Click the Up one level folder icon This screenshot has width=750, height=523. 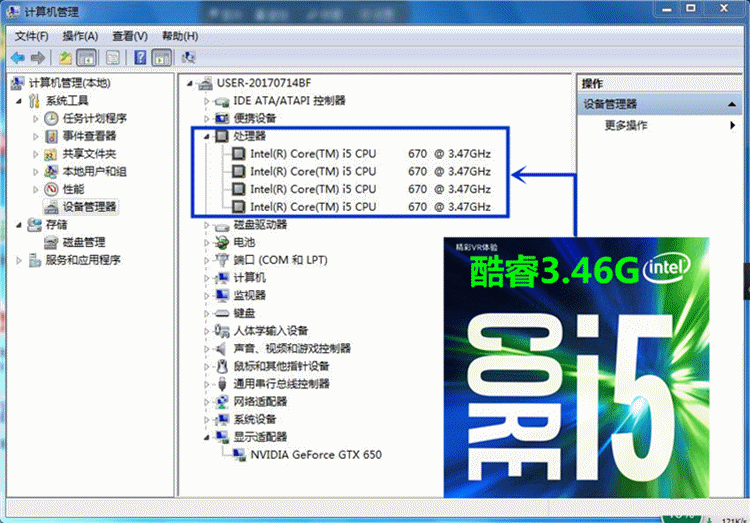point(65,58)
